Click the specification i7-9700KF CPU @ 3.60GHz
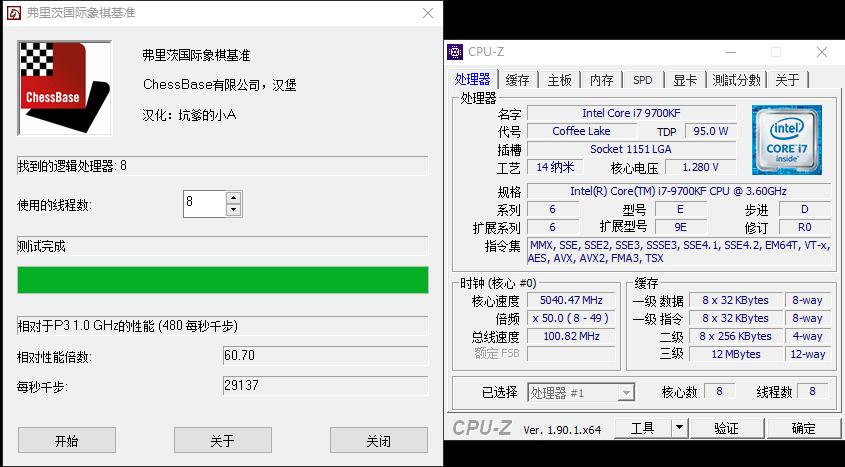Screen dimensions: 845x467 (x=678, y=191)
